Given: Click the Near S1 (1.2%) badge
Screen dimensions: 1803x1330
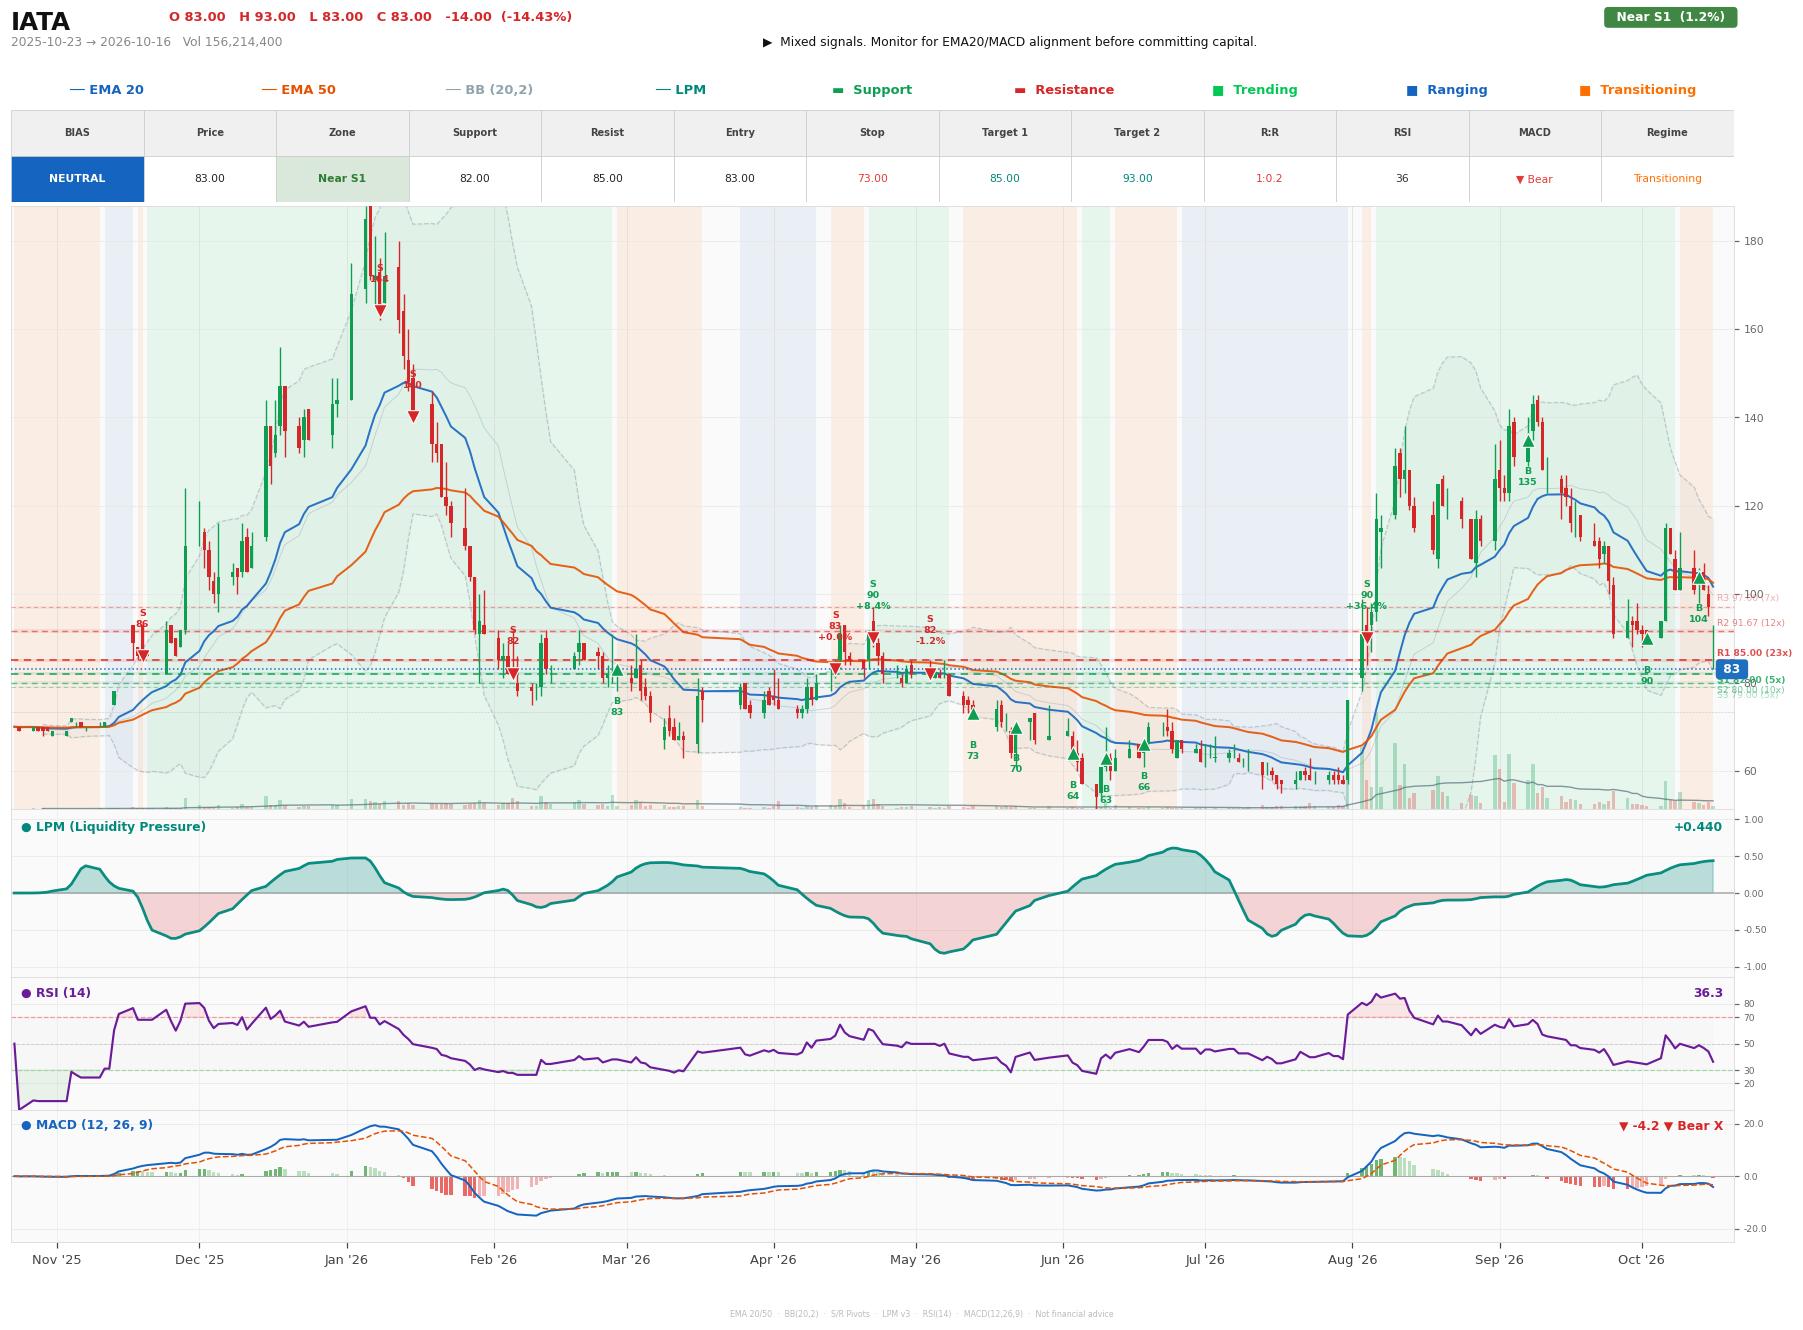Looking at the screenshot, I should pyautogui.click(x=1670, y=17).
